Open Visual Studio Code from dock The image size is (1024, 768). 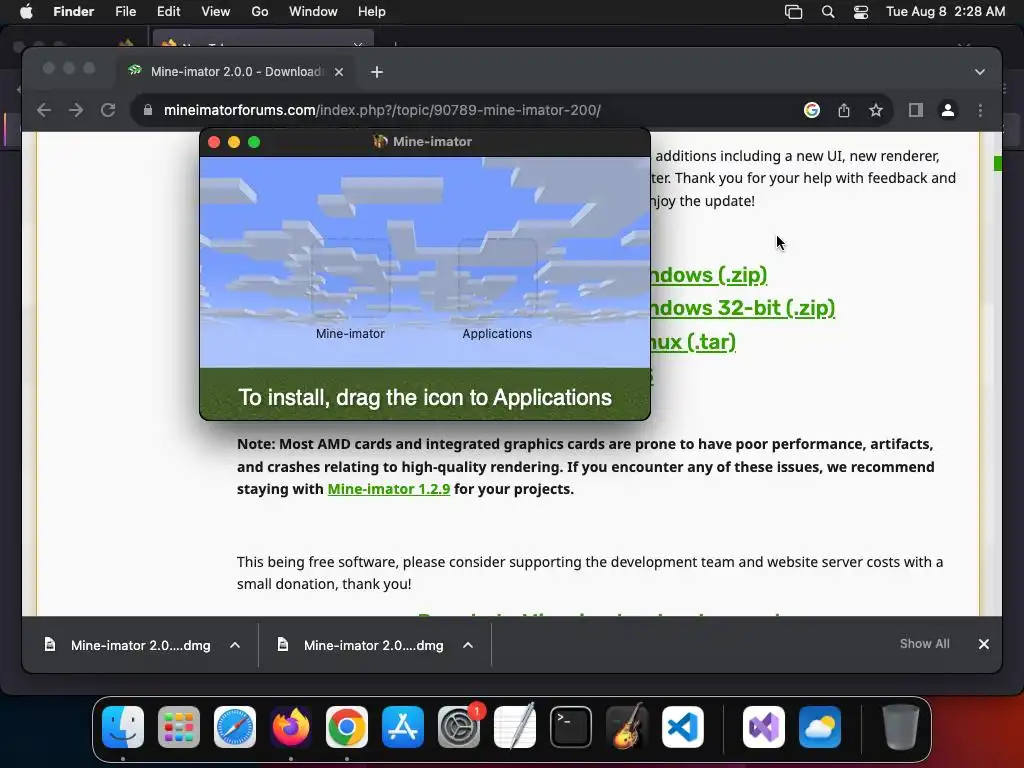(683, 727)
